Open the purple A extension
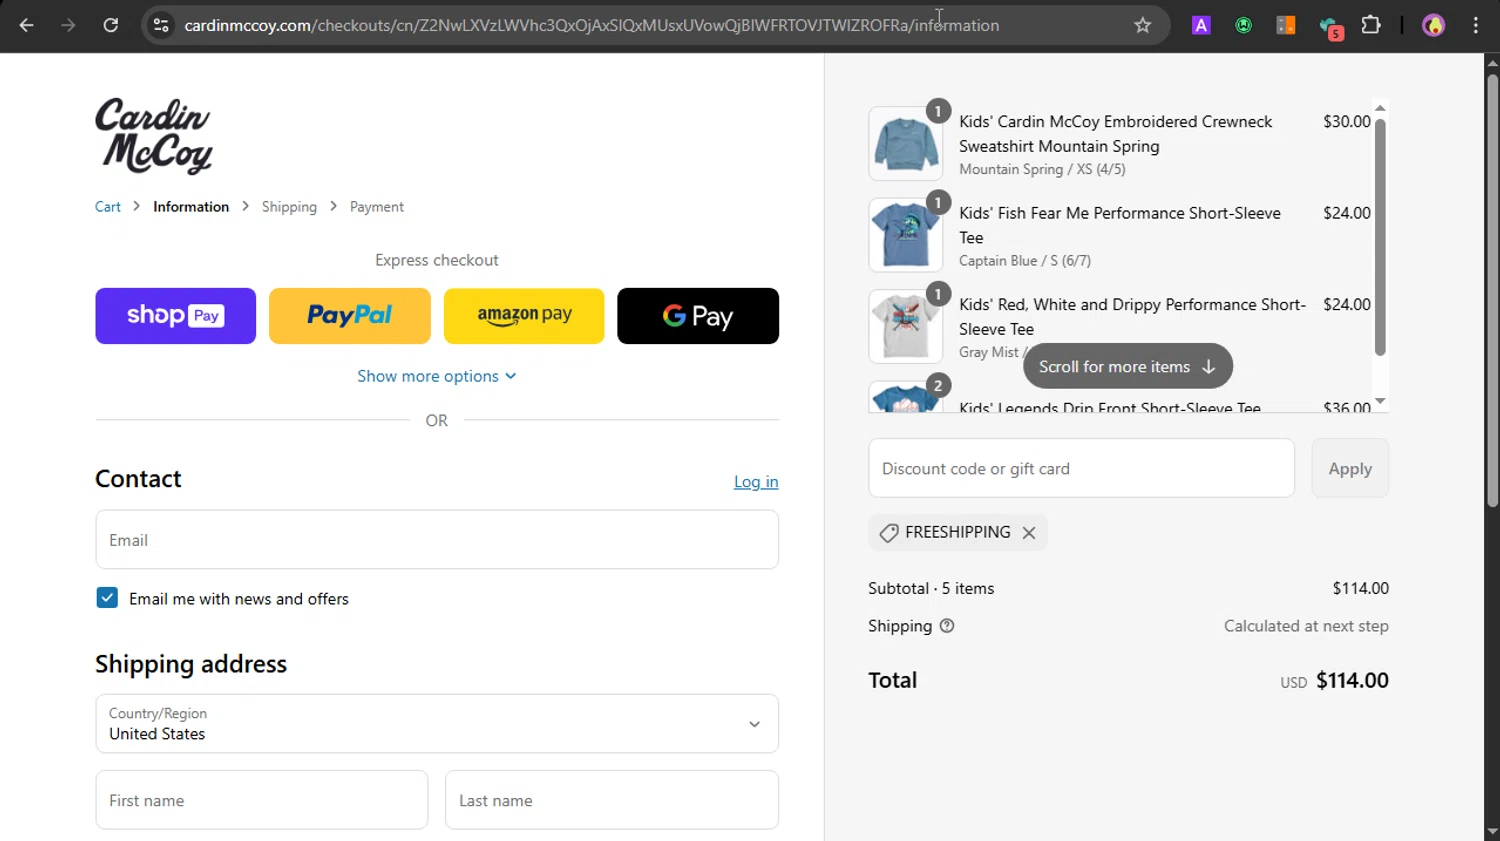The image size is (1500, 841). click(x=1201, y=25)
